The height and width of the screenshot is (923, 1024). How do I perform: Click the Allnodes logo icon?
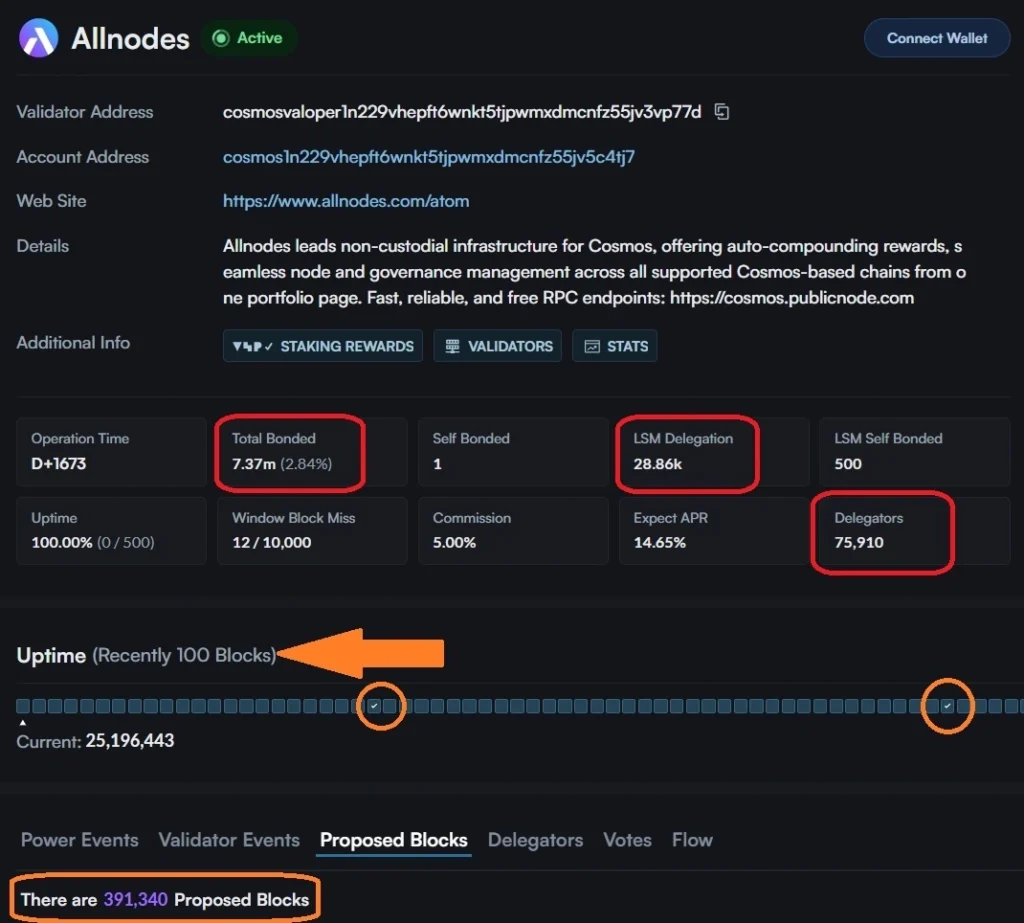point(38,38)
